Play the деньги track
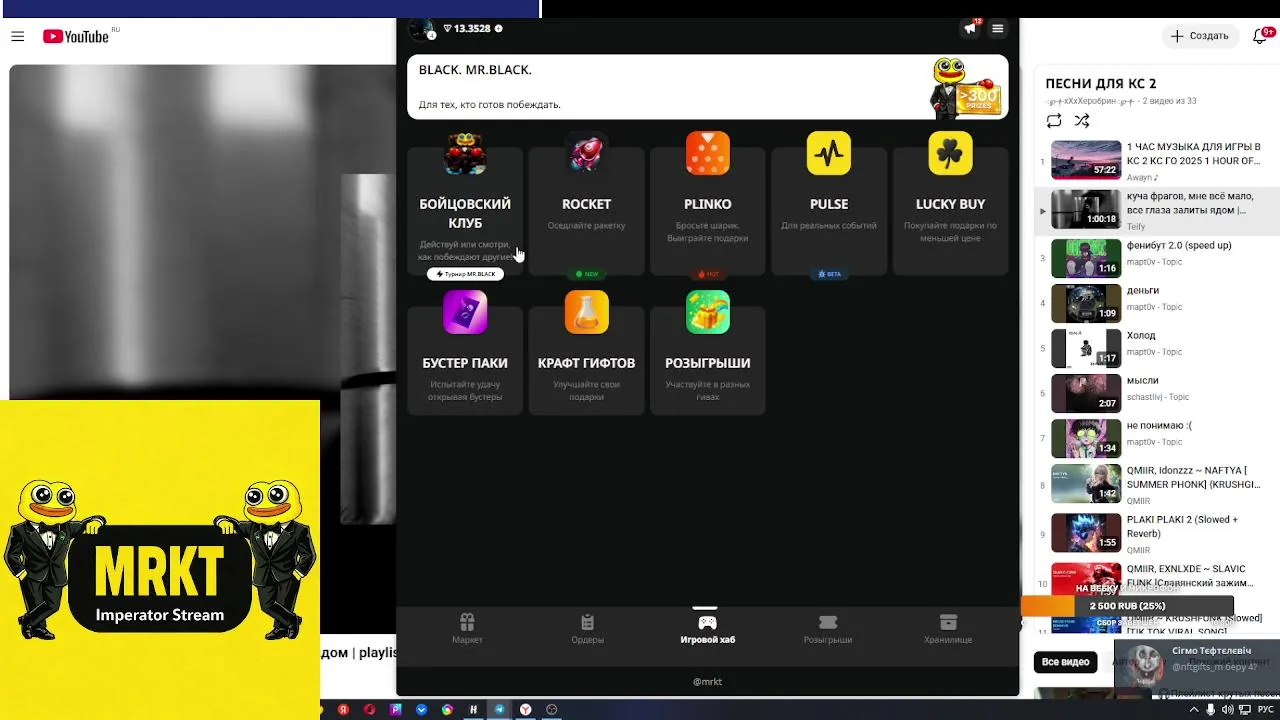This screenshot has height=720, width=1280. [x=1157, y=302]
